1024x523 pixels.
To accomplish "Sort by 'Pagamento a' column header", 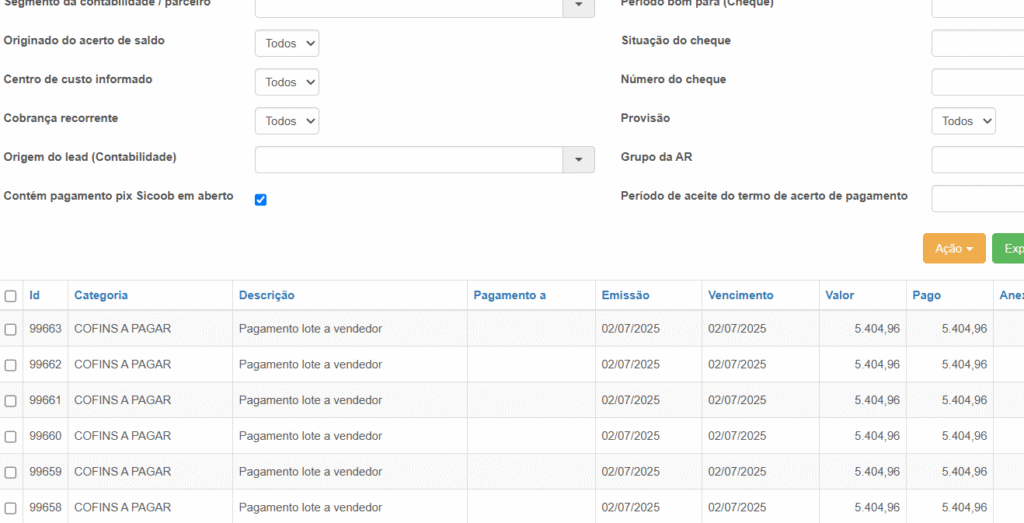I will pos(509,295).
